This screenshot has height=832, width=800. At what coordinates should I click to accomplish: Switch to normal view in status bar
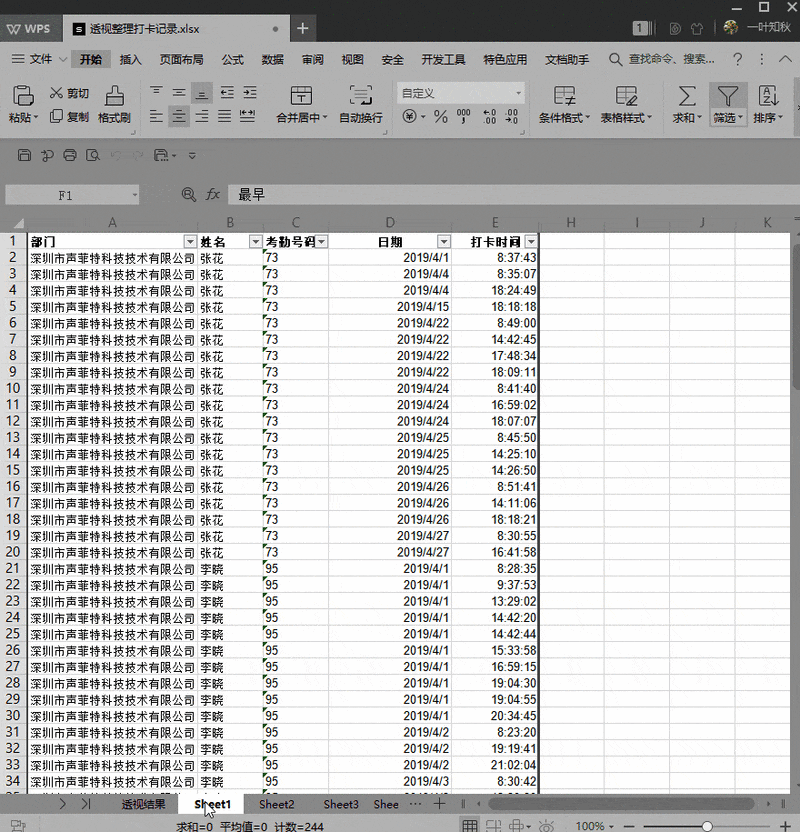(470, 825)
